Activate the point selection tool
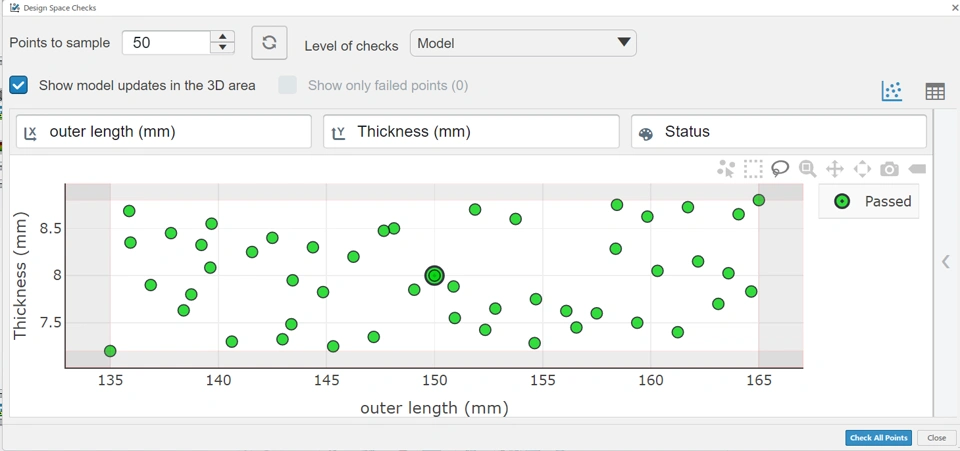 726,169
